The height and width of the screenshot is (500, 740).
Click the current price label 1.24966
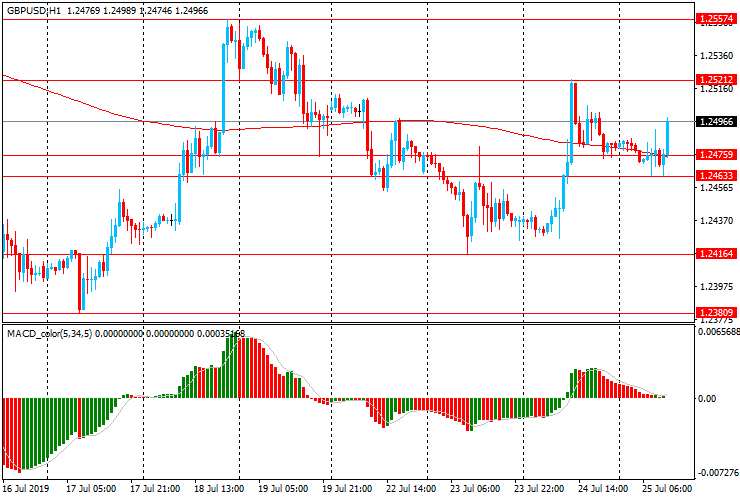716,122
